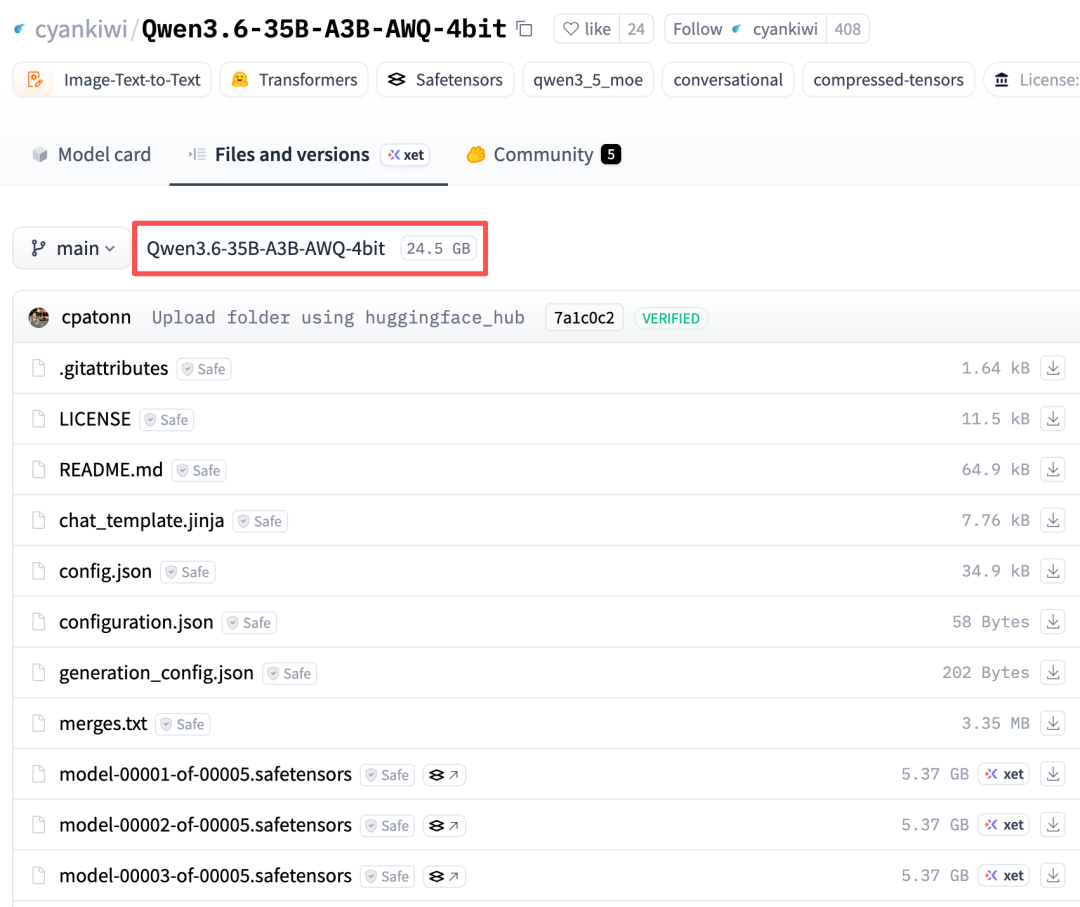The image size is (1080, 907).
Task: Select the conversational tag
Action: 728,80
